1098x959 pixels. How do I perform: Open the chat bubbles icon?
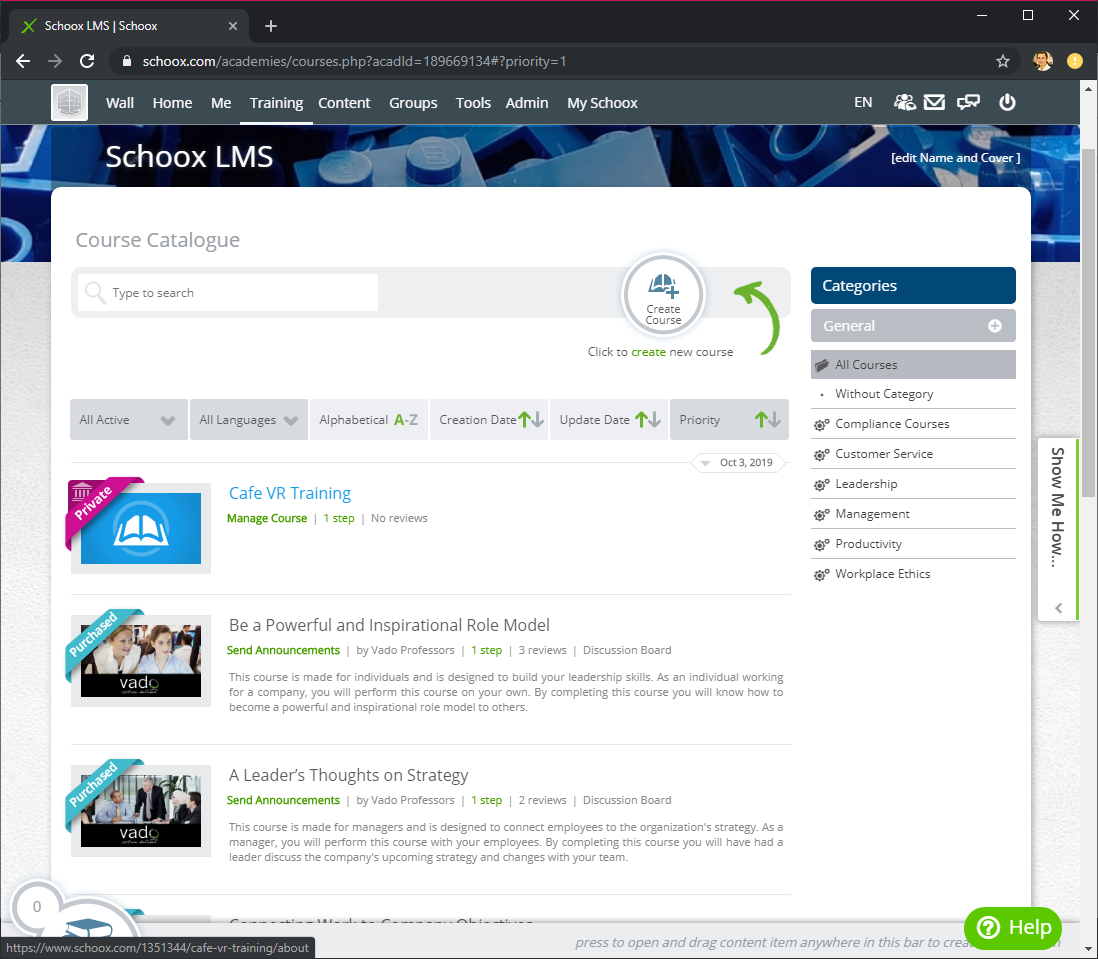pos(968,103)
